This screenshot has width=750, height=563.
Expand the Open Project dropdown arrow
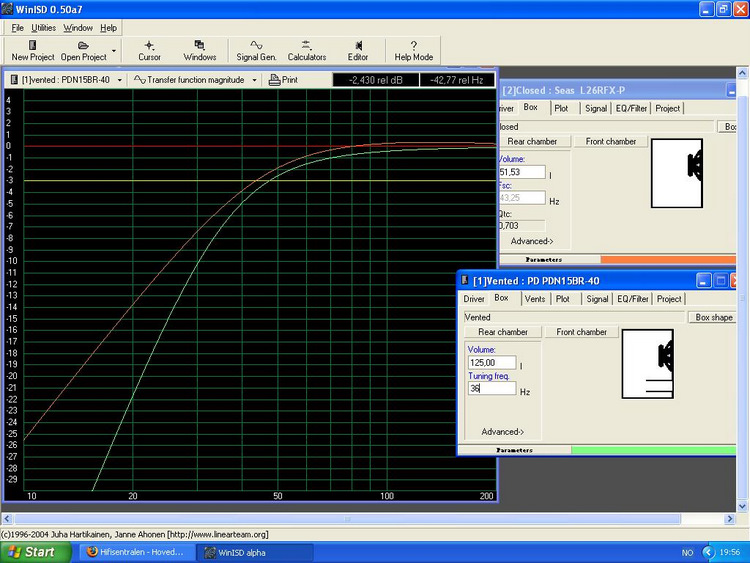[114, 50]
